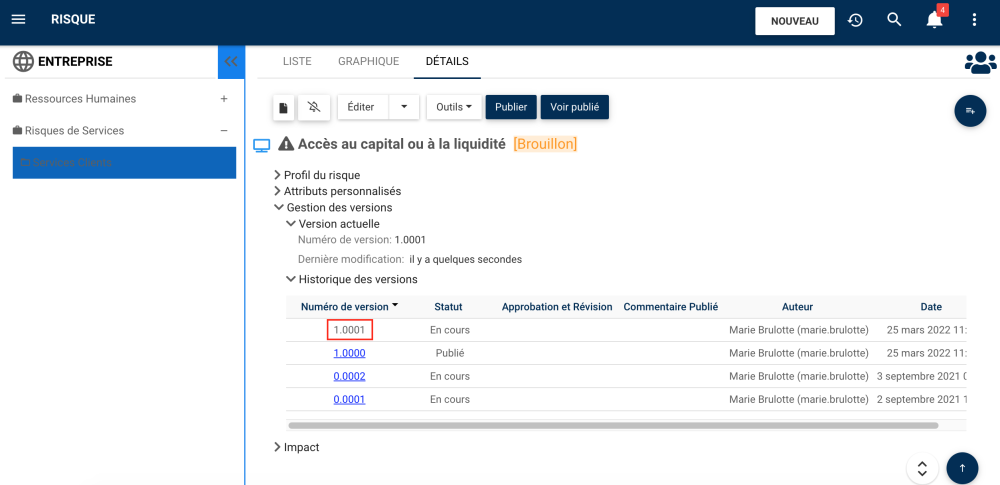Click the users group icon
The width and height of the screenshot is (1000, 485).
tap(980, 63)
